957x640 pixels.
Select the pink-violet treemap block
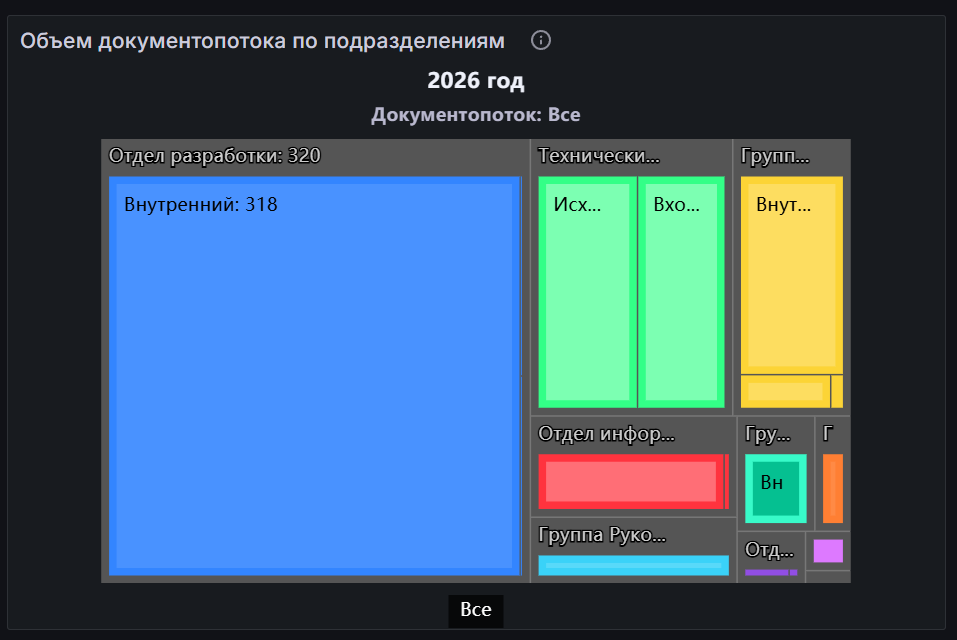827,551
